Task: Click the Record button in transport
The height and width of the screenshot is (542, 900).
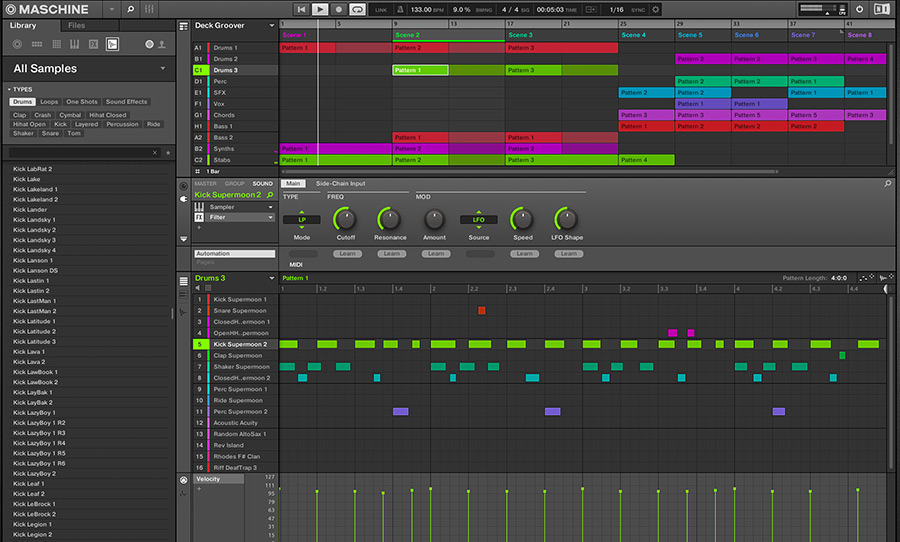Action: coord(338,9)
